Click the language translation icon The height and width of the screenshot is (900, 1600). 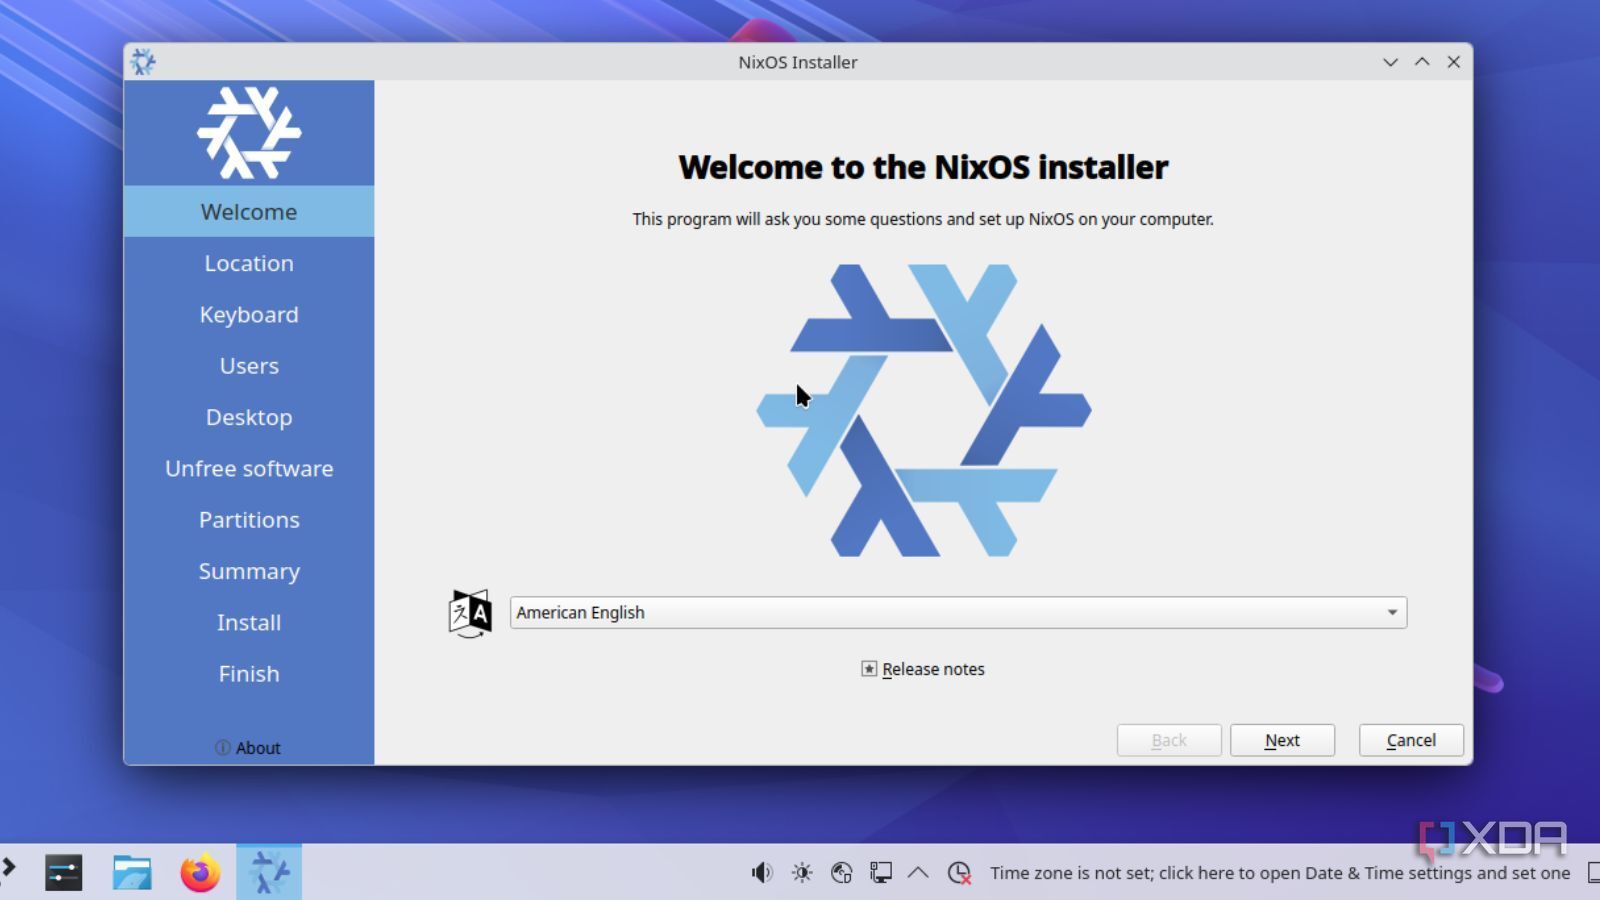(470, 613)
